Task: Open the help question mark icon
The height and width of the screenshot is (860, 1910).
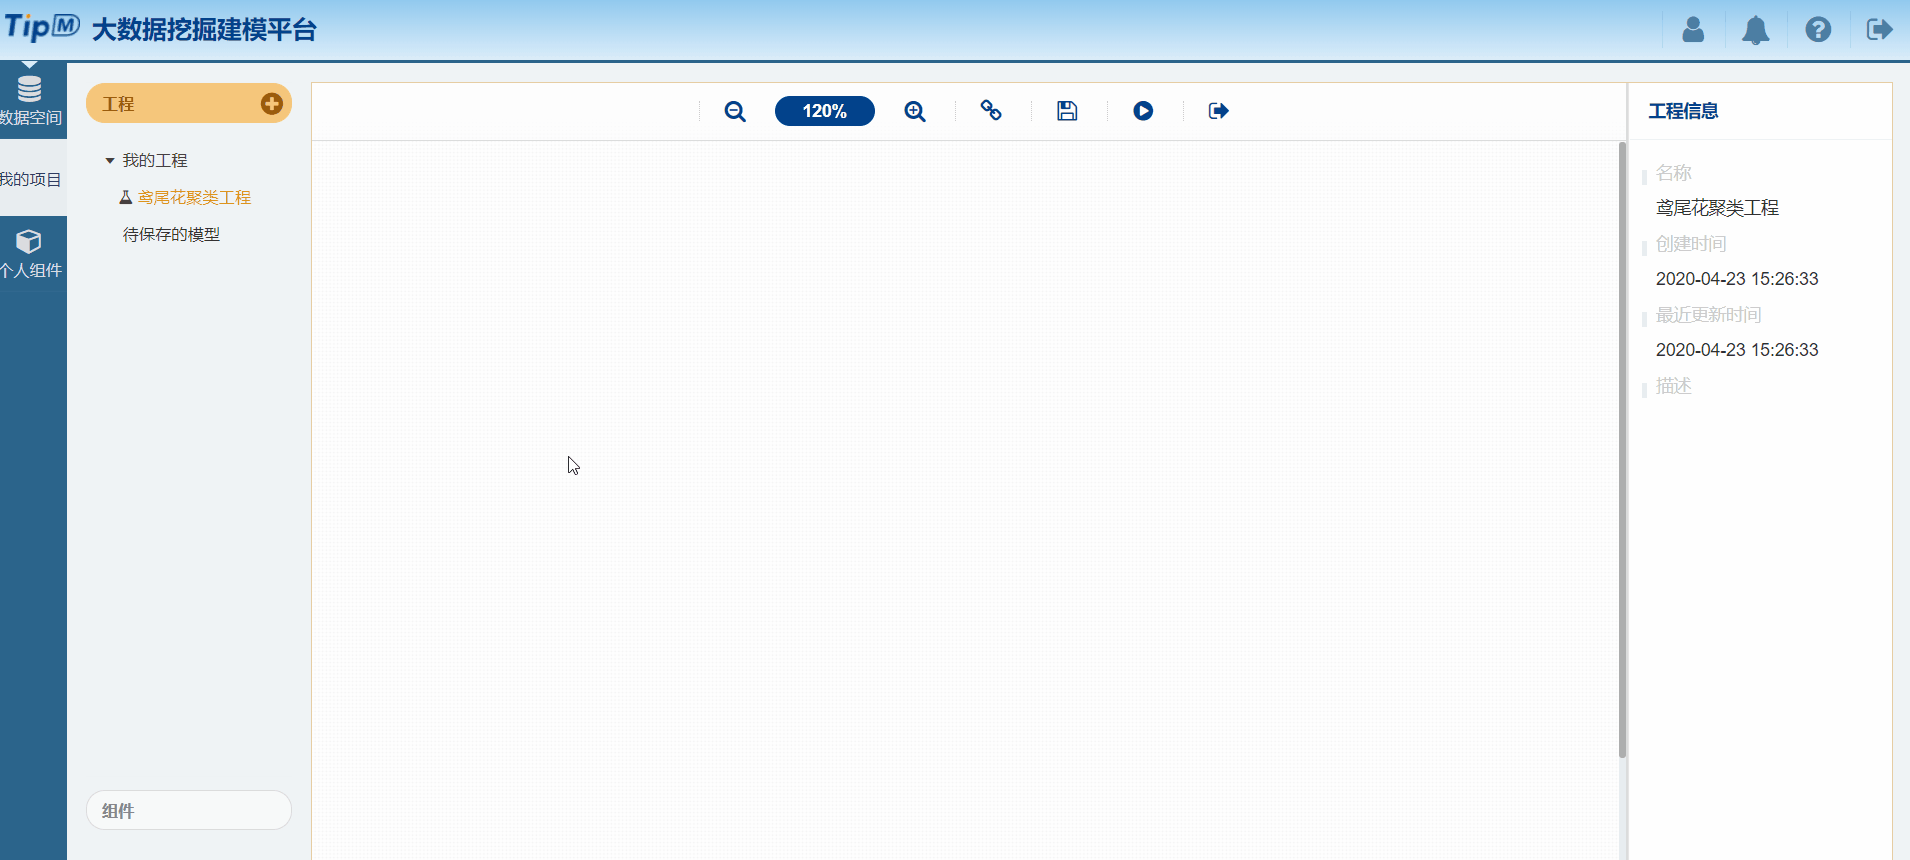Action: click(x=1818, y=30)
